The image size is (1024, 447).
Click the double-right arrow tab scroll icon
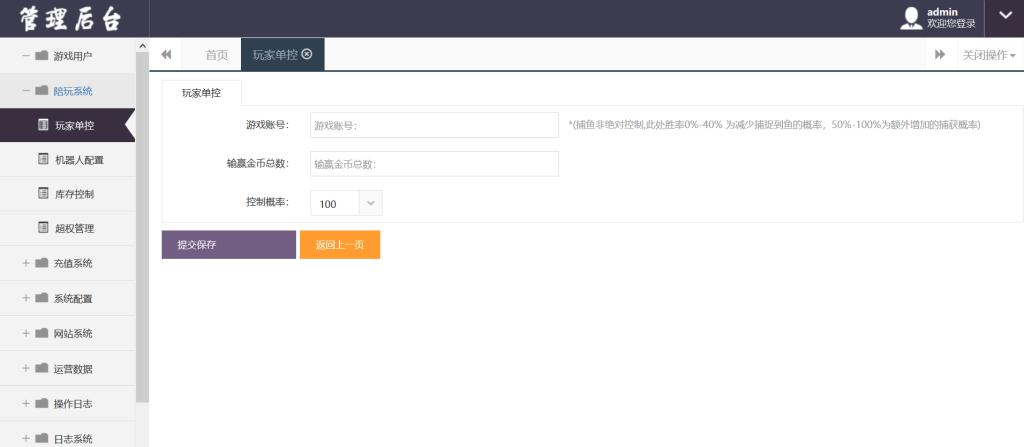click(940, 54)
